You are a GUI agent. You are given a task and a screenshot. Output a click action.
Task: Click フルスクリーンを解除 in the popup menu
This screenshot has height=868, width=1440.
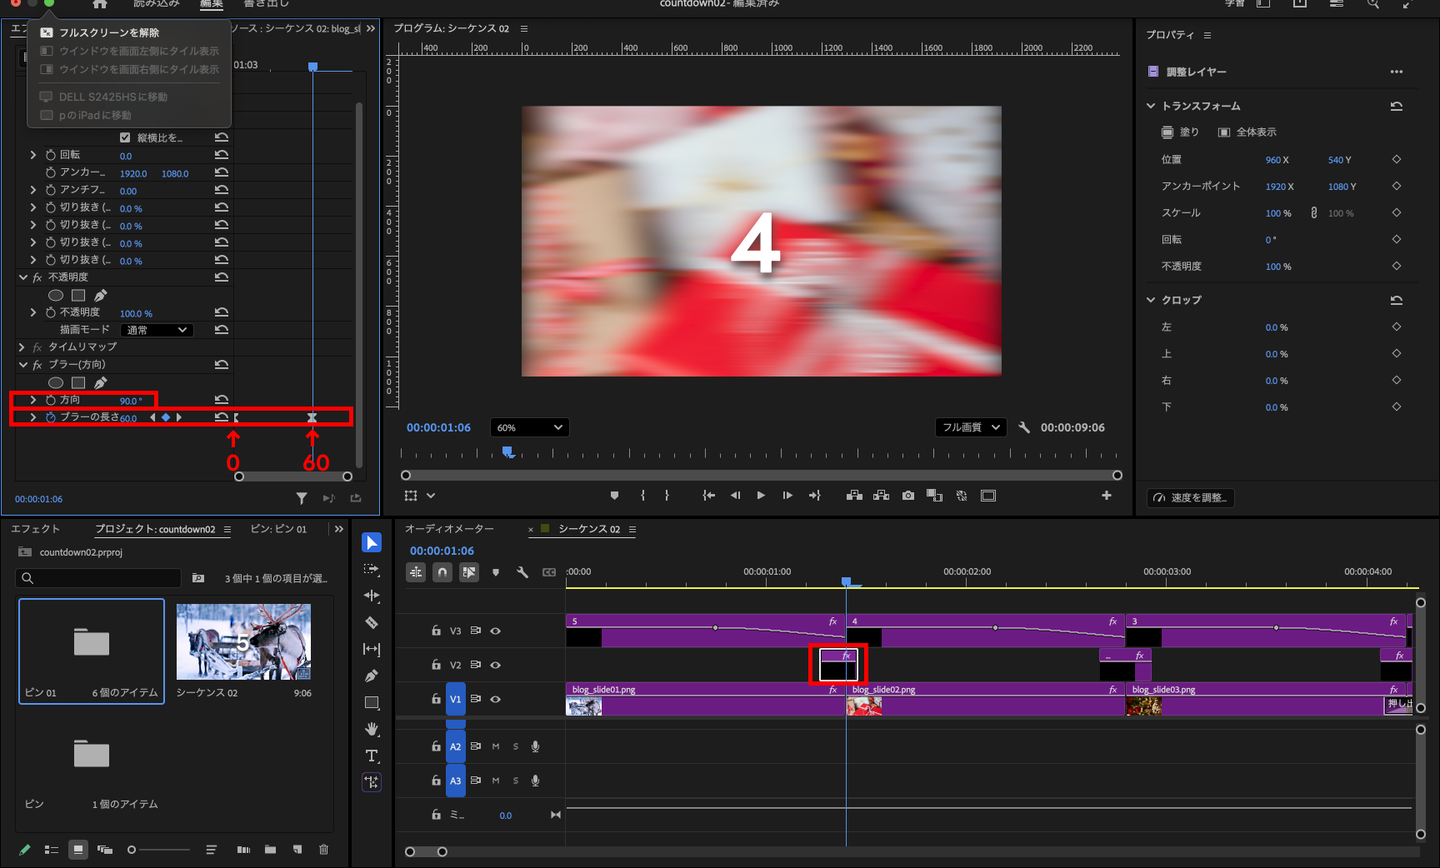pos(108,33)
